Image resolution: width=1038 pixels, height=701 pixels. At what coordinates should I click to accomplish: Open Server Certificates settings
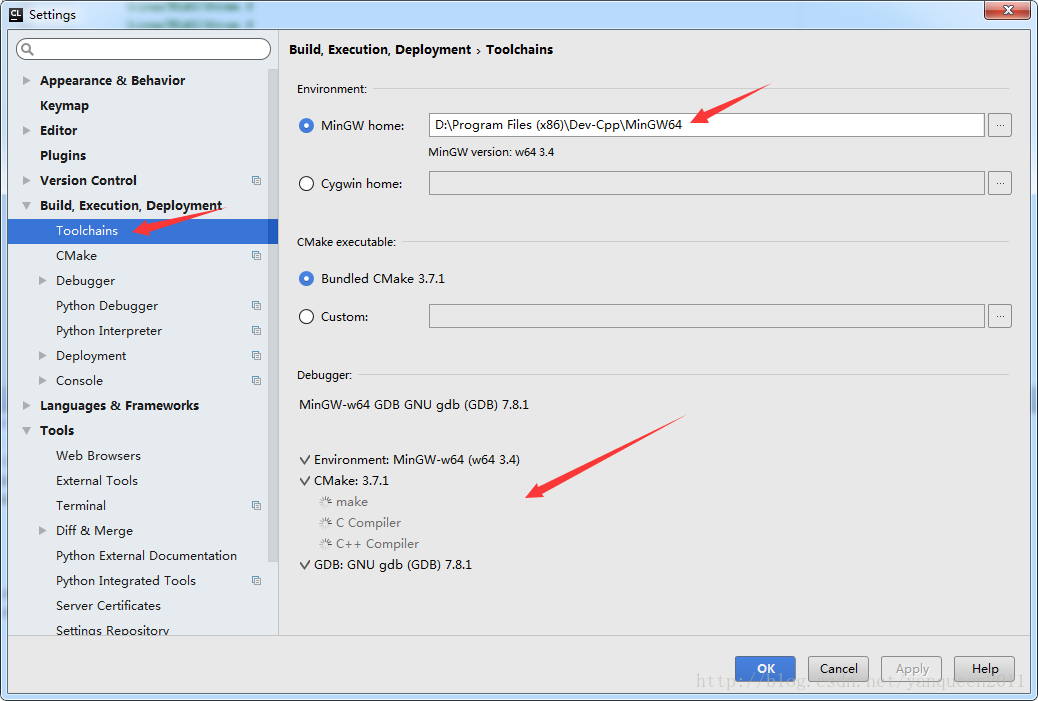point(108,606)
